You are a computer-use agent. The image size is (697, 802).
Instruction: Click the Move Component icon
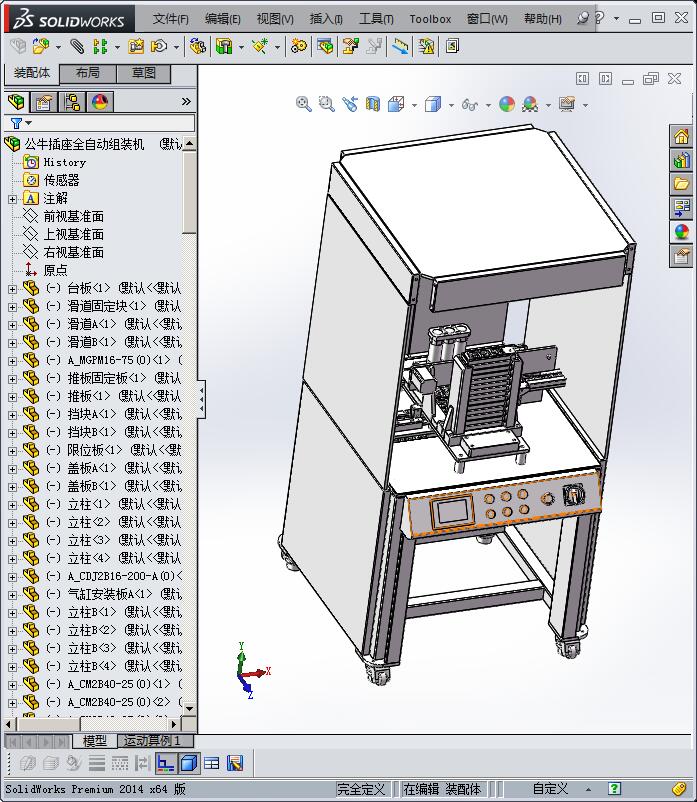coord(159,47)
